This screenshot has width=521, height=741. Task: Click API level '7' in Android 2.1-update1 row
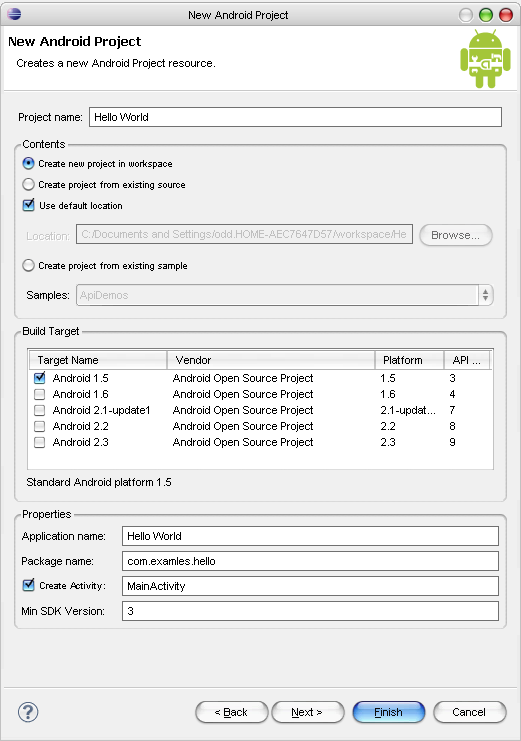tap(452, 410)
